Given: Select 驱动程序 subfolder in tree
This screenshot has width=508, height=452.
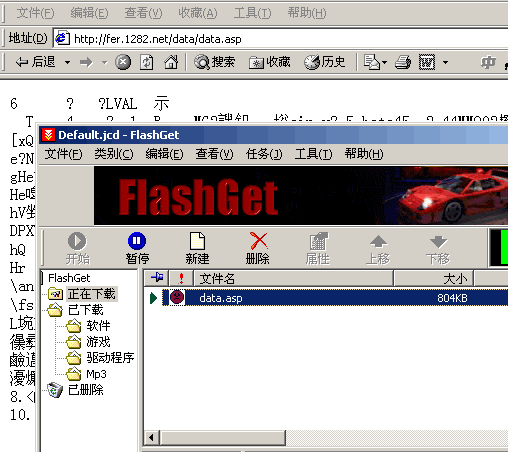Looking at the screenshot, I should [110, 358].
